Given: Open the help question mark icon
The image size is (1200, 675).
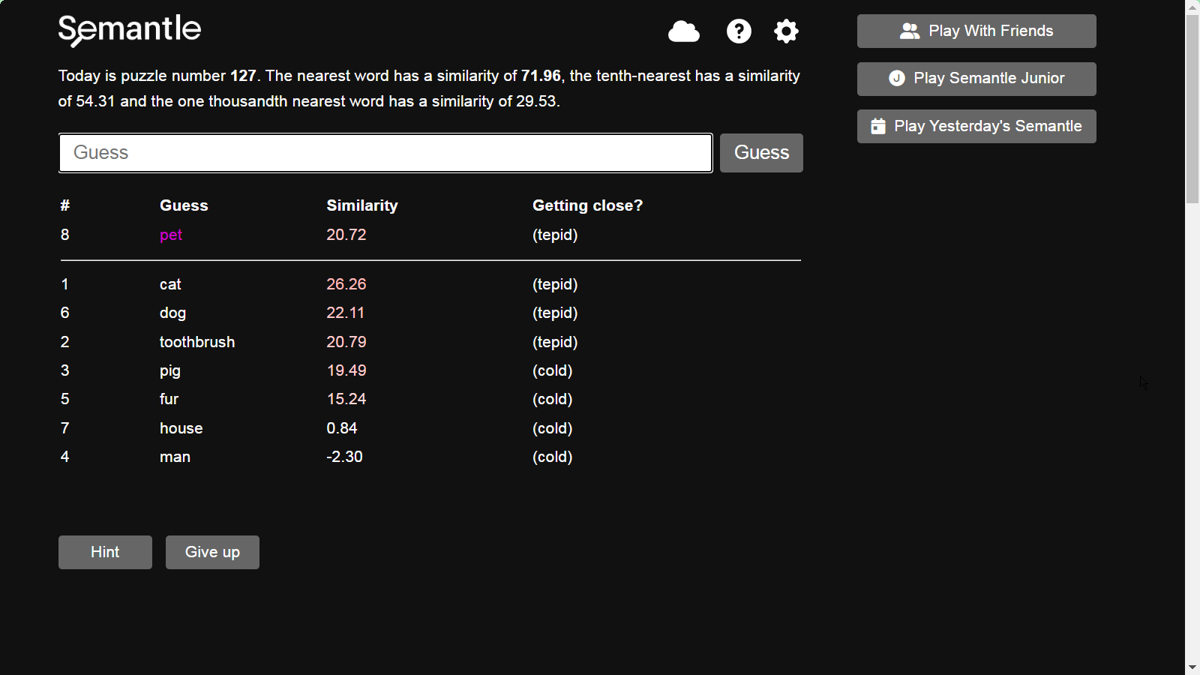Looking at the screenshot, I should tap(738, 31).
